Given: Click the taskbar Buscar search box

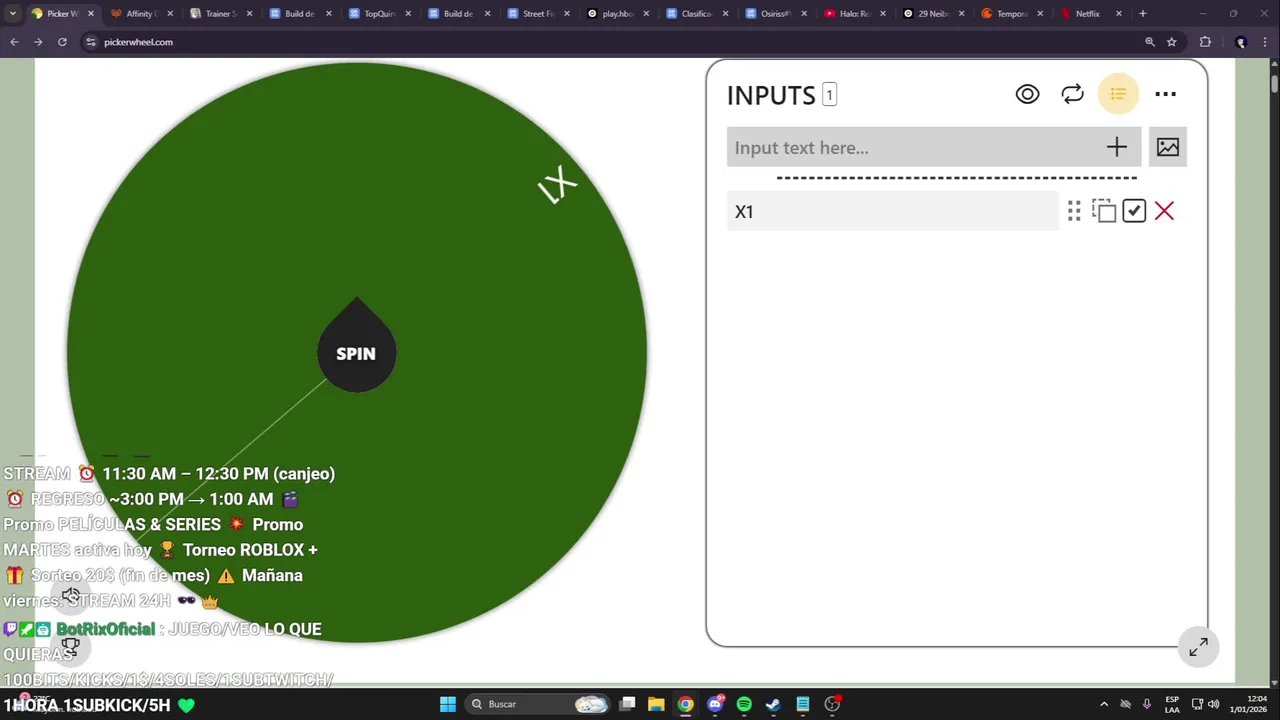Looking at the screenshot, I should [x=540, y=704].
